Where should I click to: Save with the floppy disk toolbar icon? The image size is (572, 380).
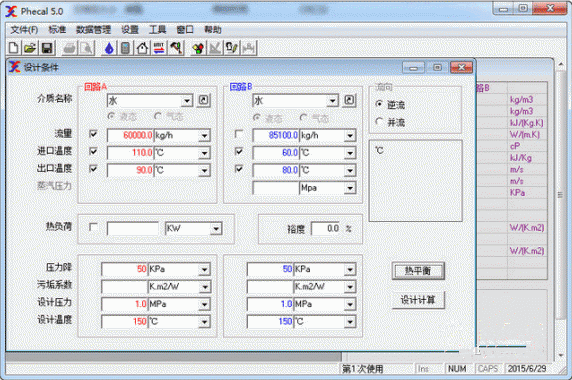(x=47, y=48)
